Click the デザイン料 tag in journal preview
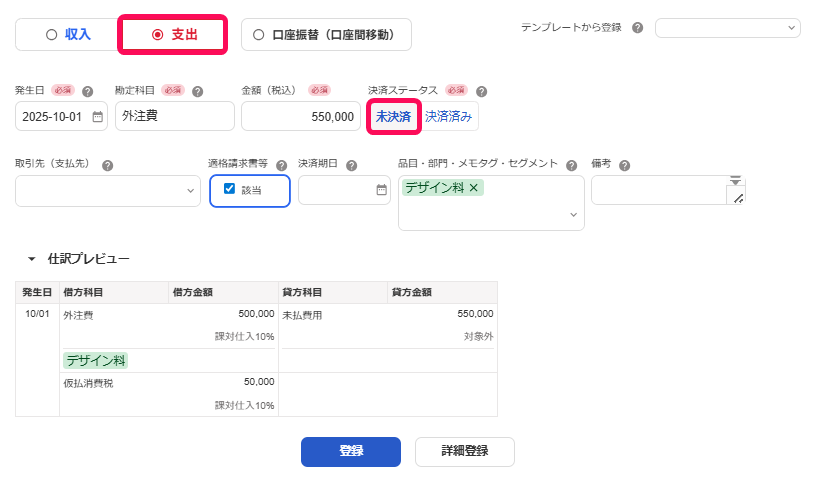Viewport: 816px width, 481px height. pos(96,360)
